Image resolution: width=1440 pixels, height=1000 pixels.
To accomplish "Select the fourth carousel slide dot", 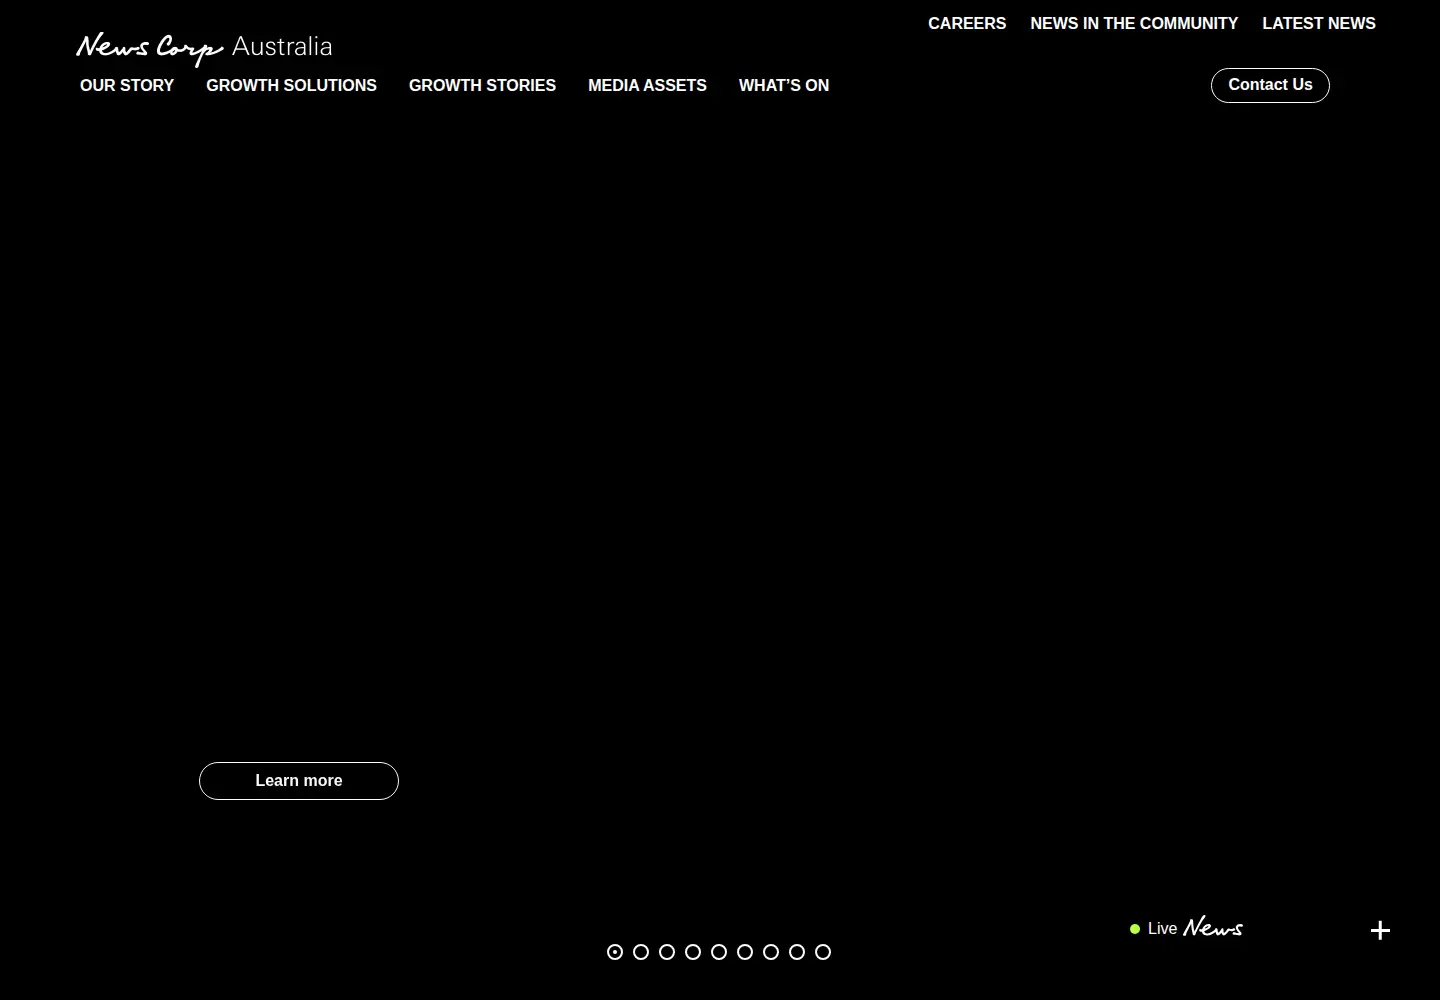I will click(x=693, y=952).
